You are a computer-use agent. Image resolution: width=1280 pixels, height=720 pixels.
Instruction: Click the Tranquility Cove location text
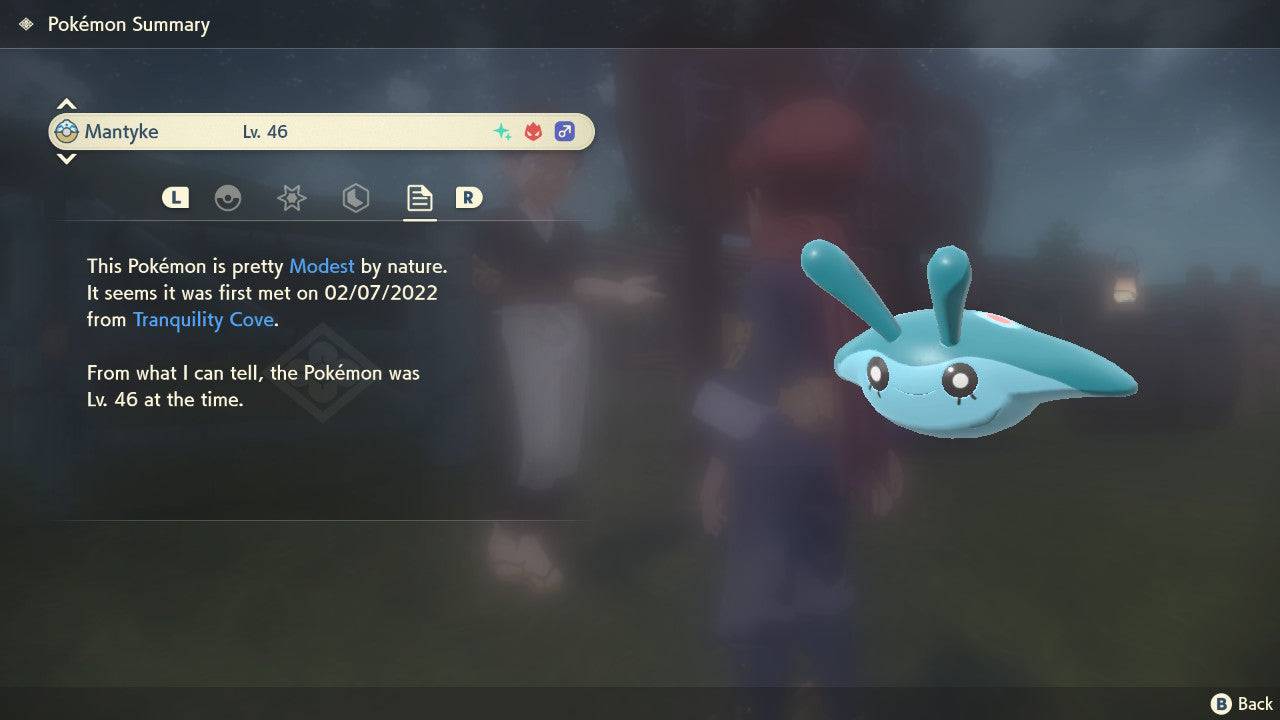click(x=203, y=320)
